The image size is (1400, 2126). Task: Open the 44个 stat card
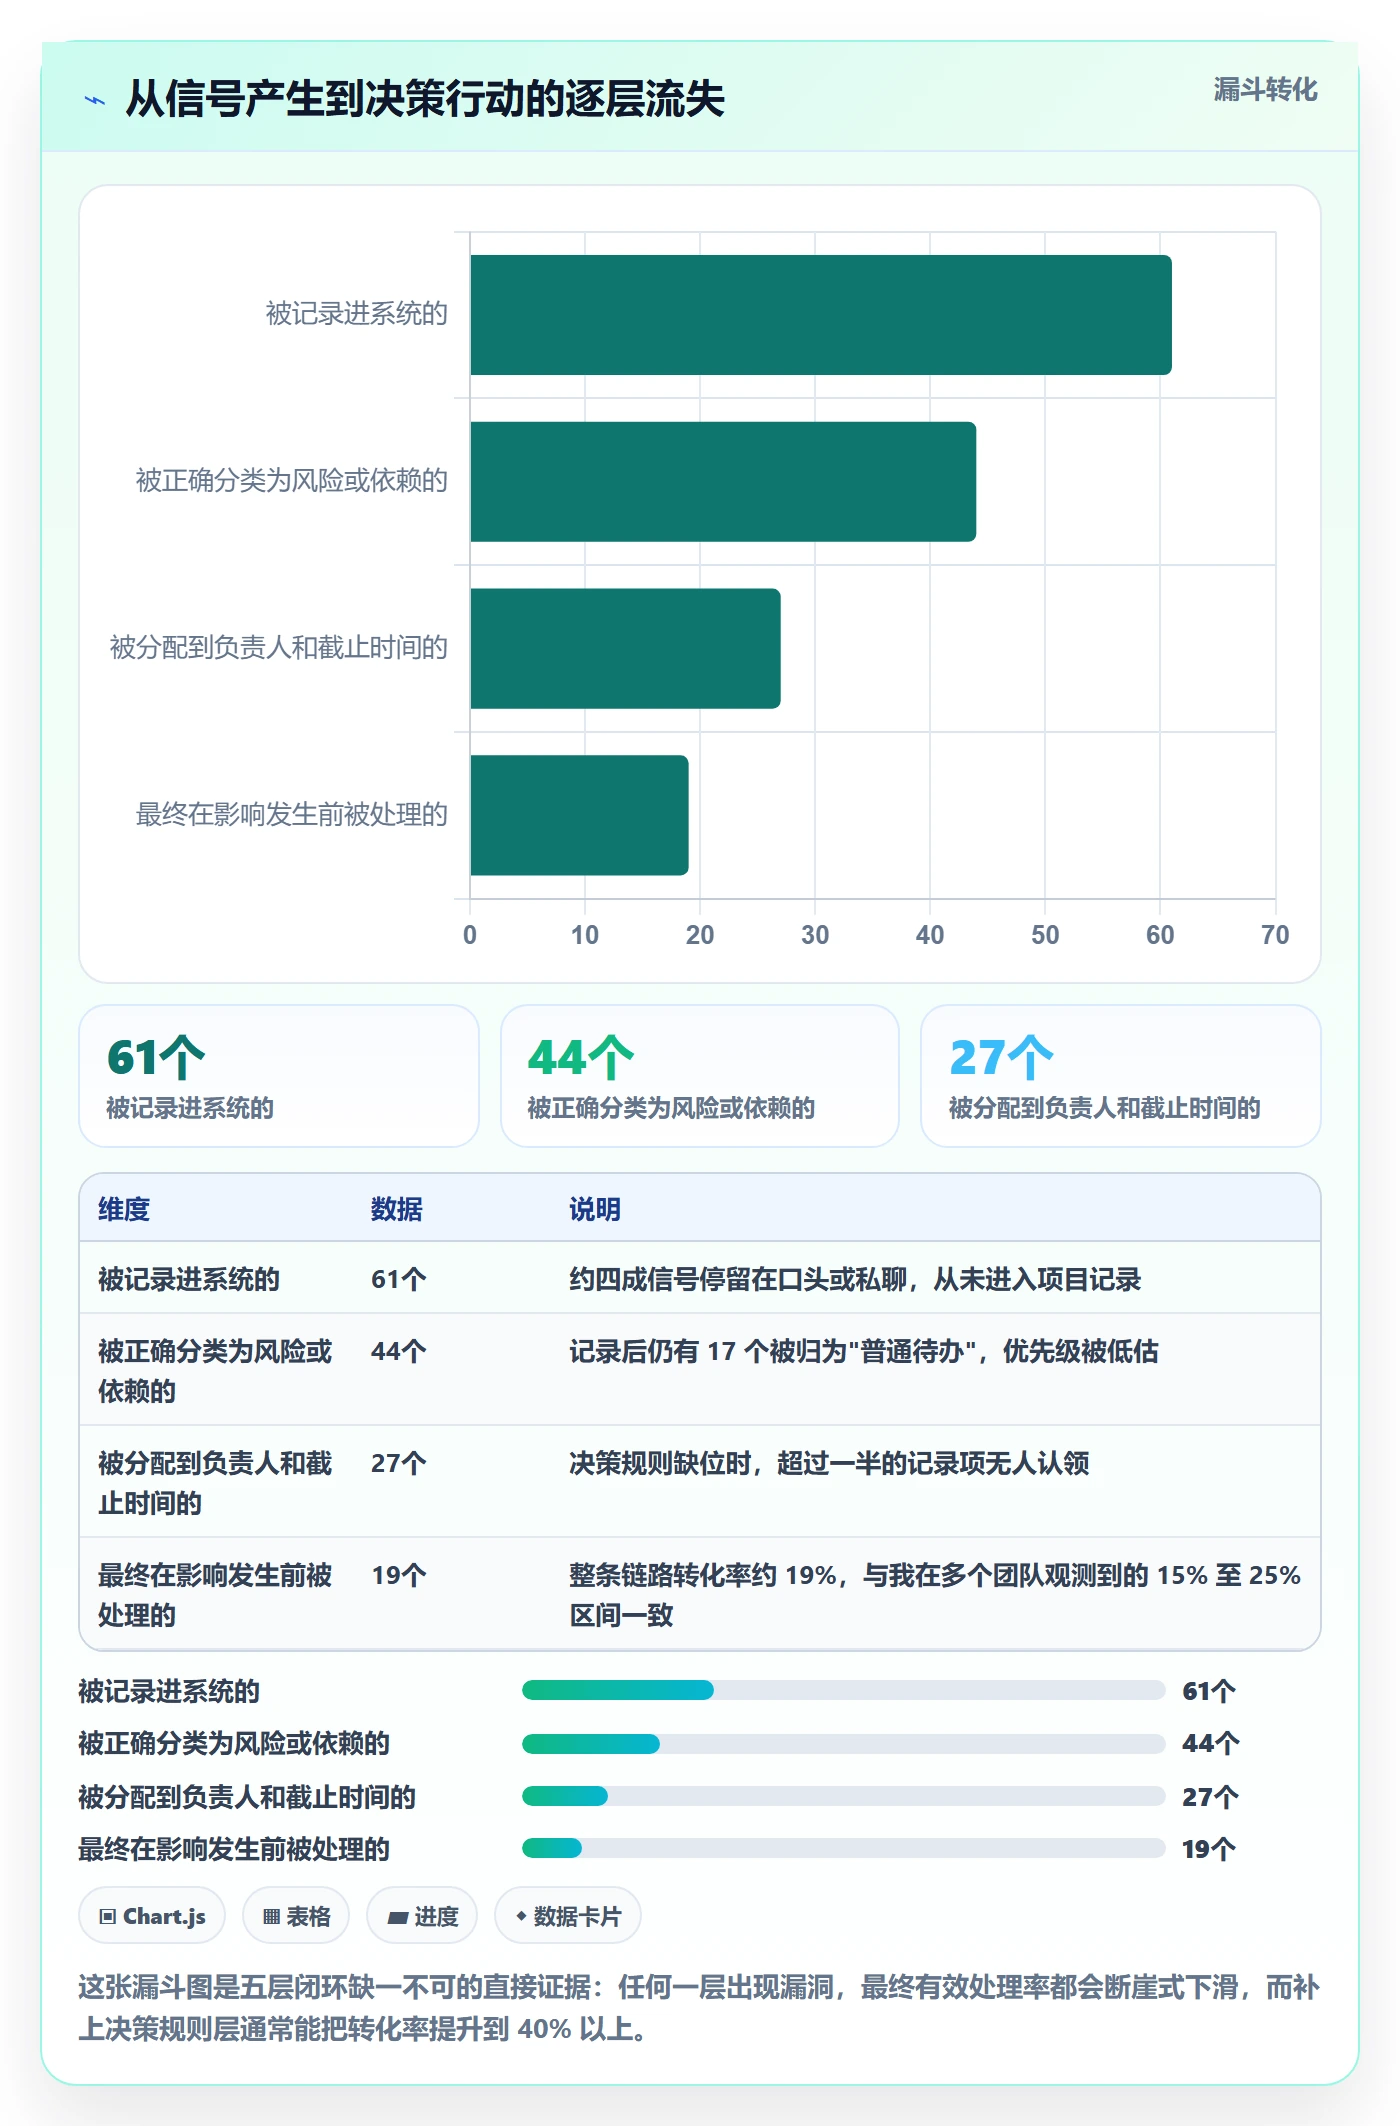click(x=700, y=1076)
